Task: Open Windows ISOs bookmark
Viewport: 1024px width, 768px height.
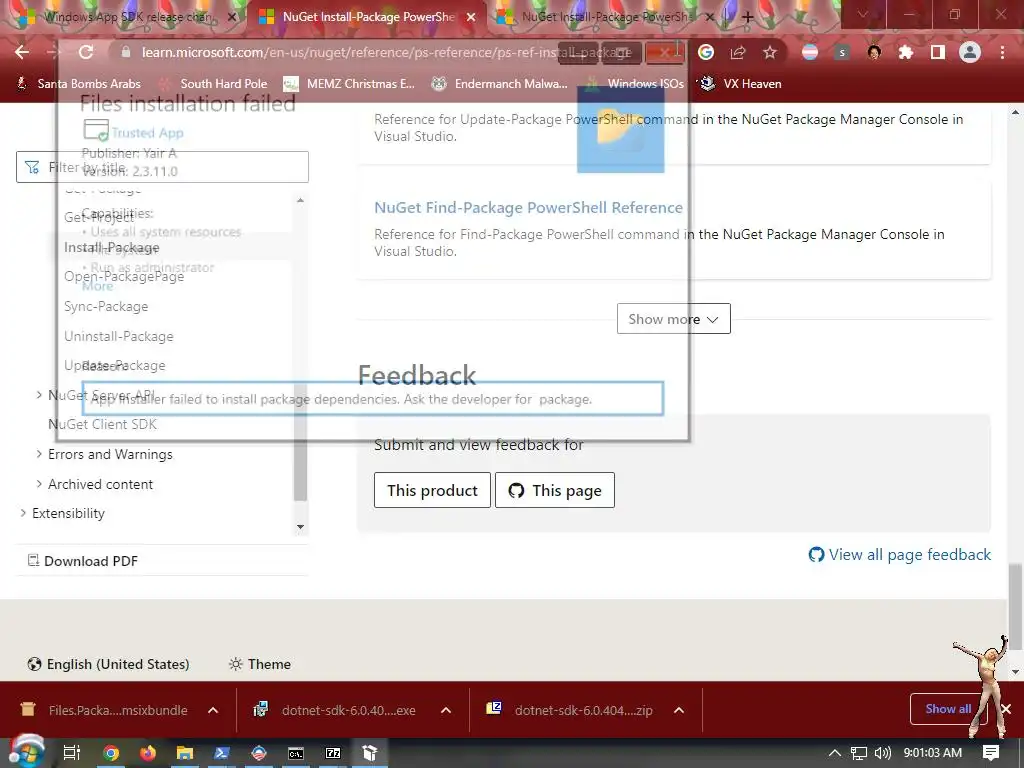Action: pyautogui.click(x=634, y=84)
